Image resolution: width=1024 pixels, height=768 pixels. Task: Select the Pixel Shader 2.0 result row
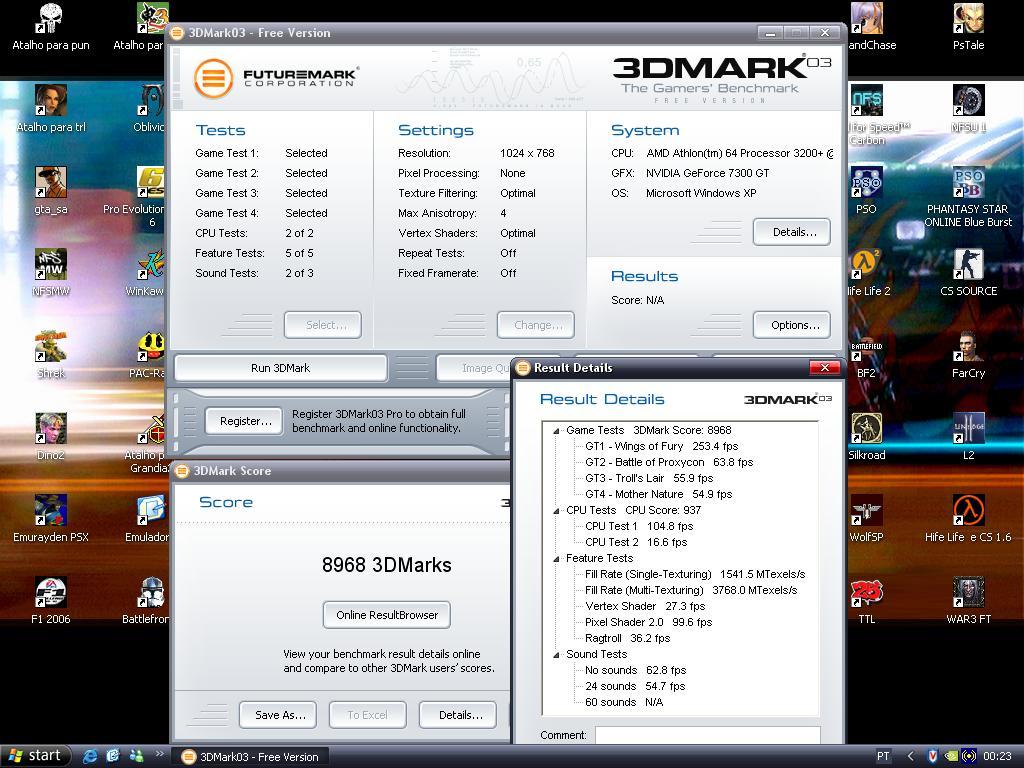648,622
